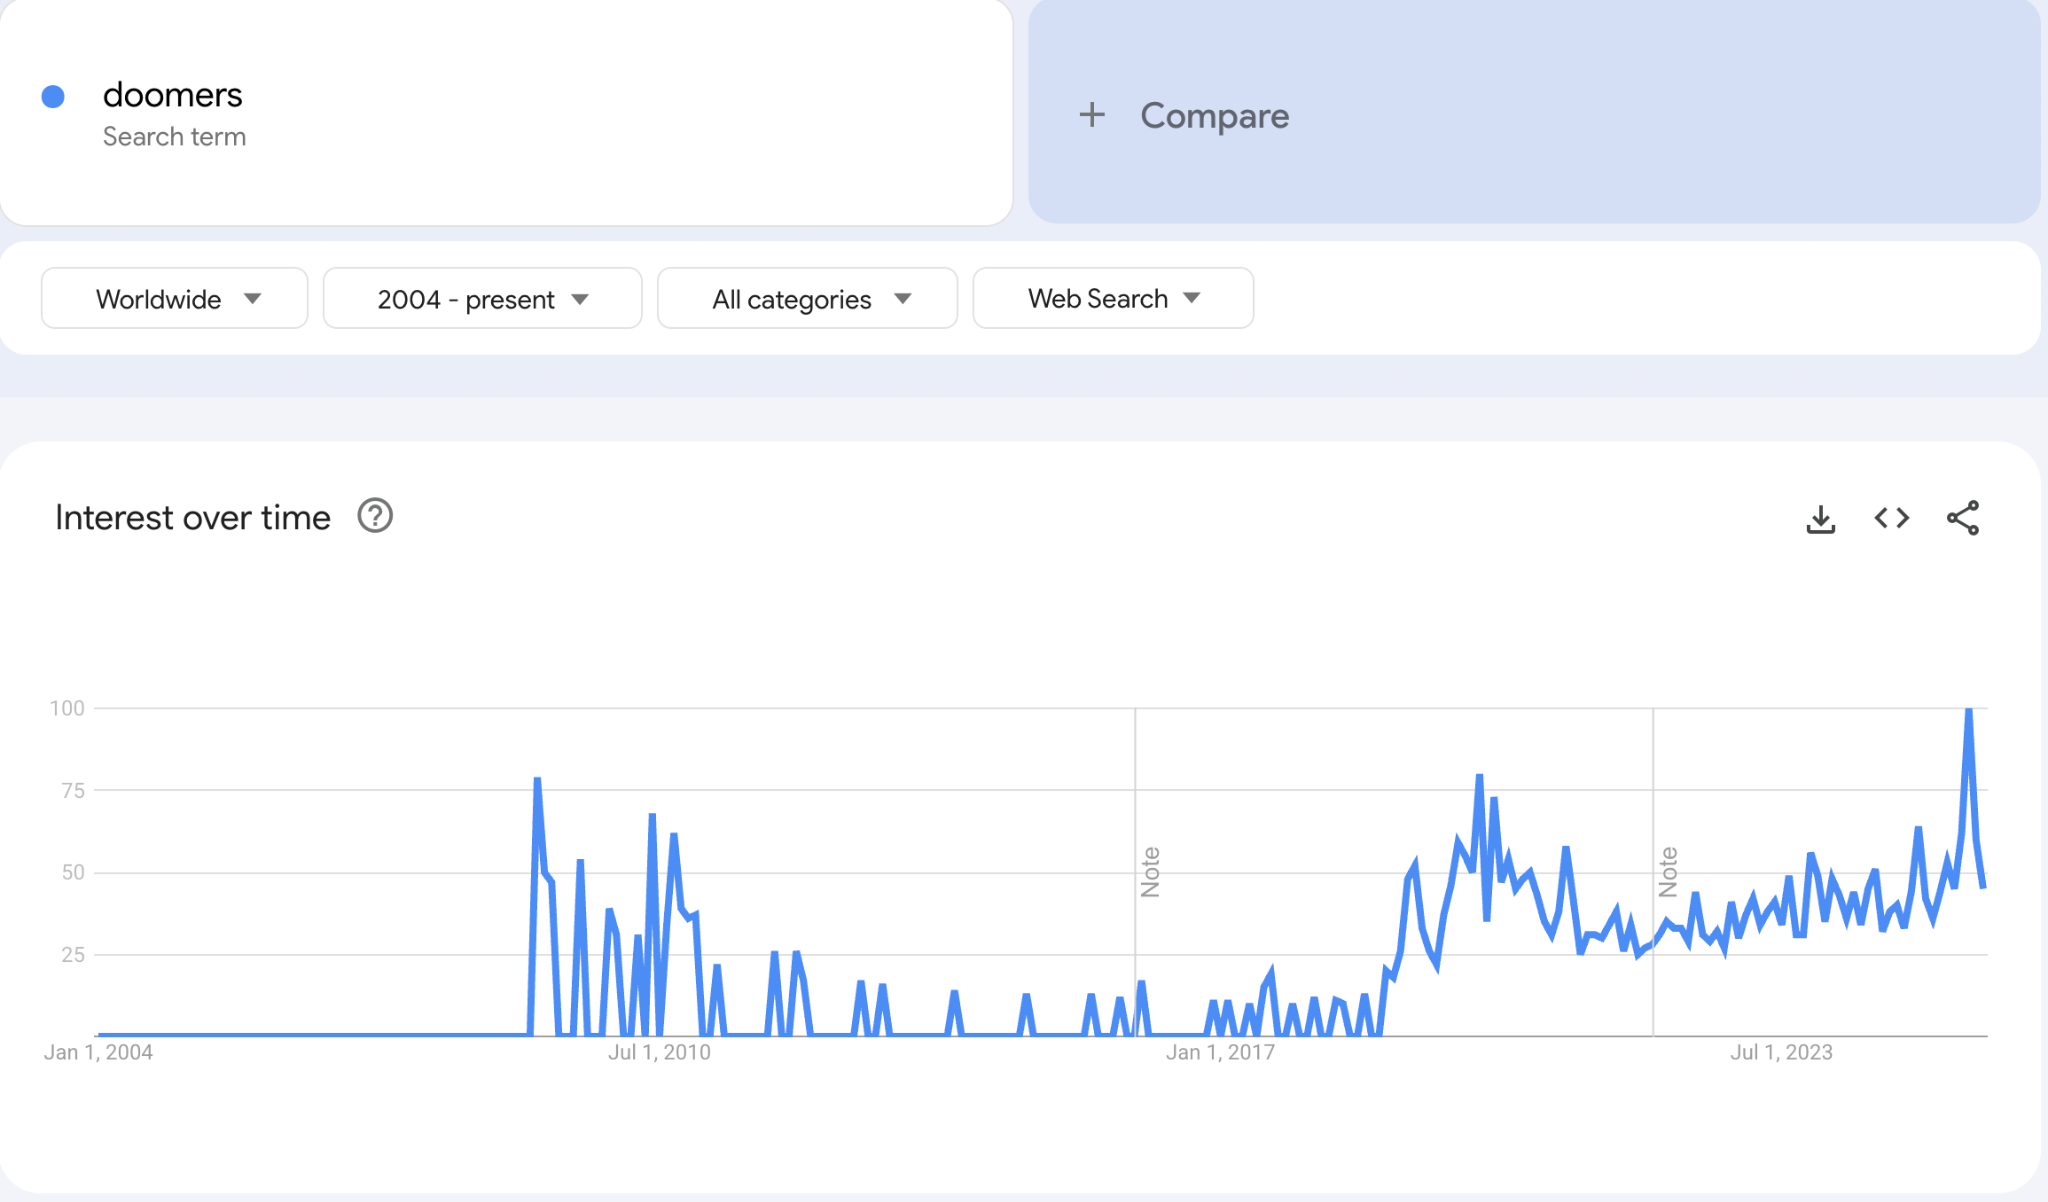Click the Jul 1, 2023 axis label
2048x1202 pixels.
(1781, 1052)
